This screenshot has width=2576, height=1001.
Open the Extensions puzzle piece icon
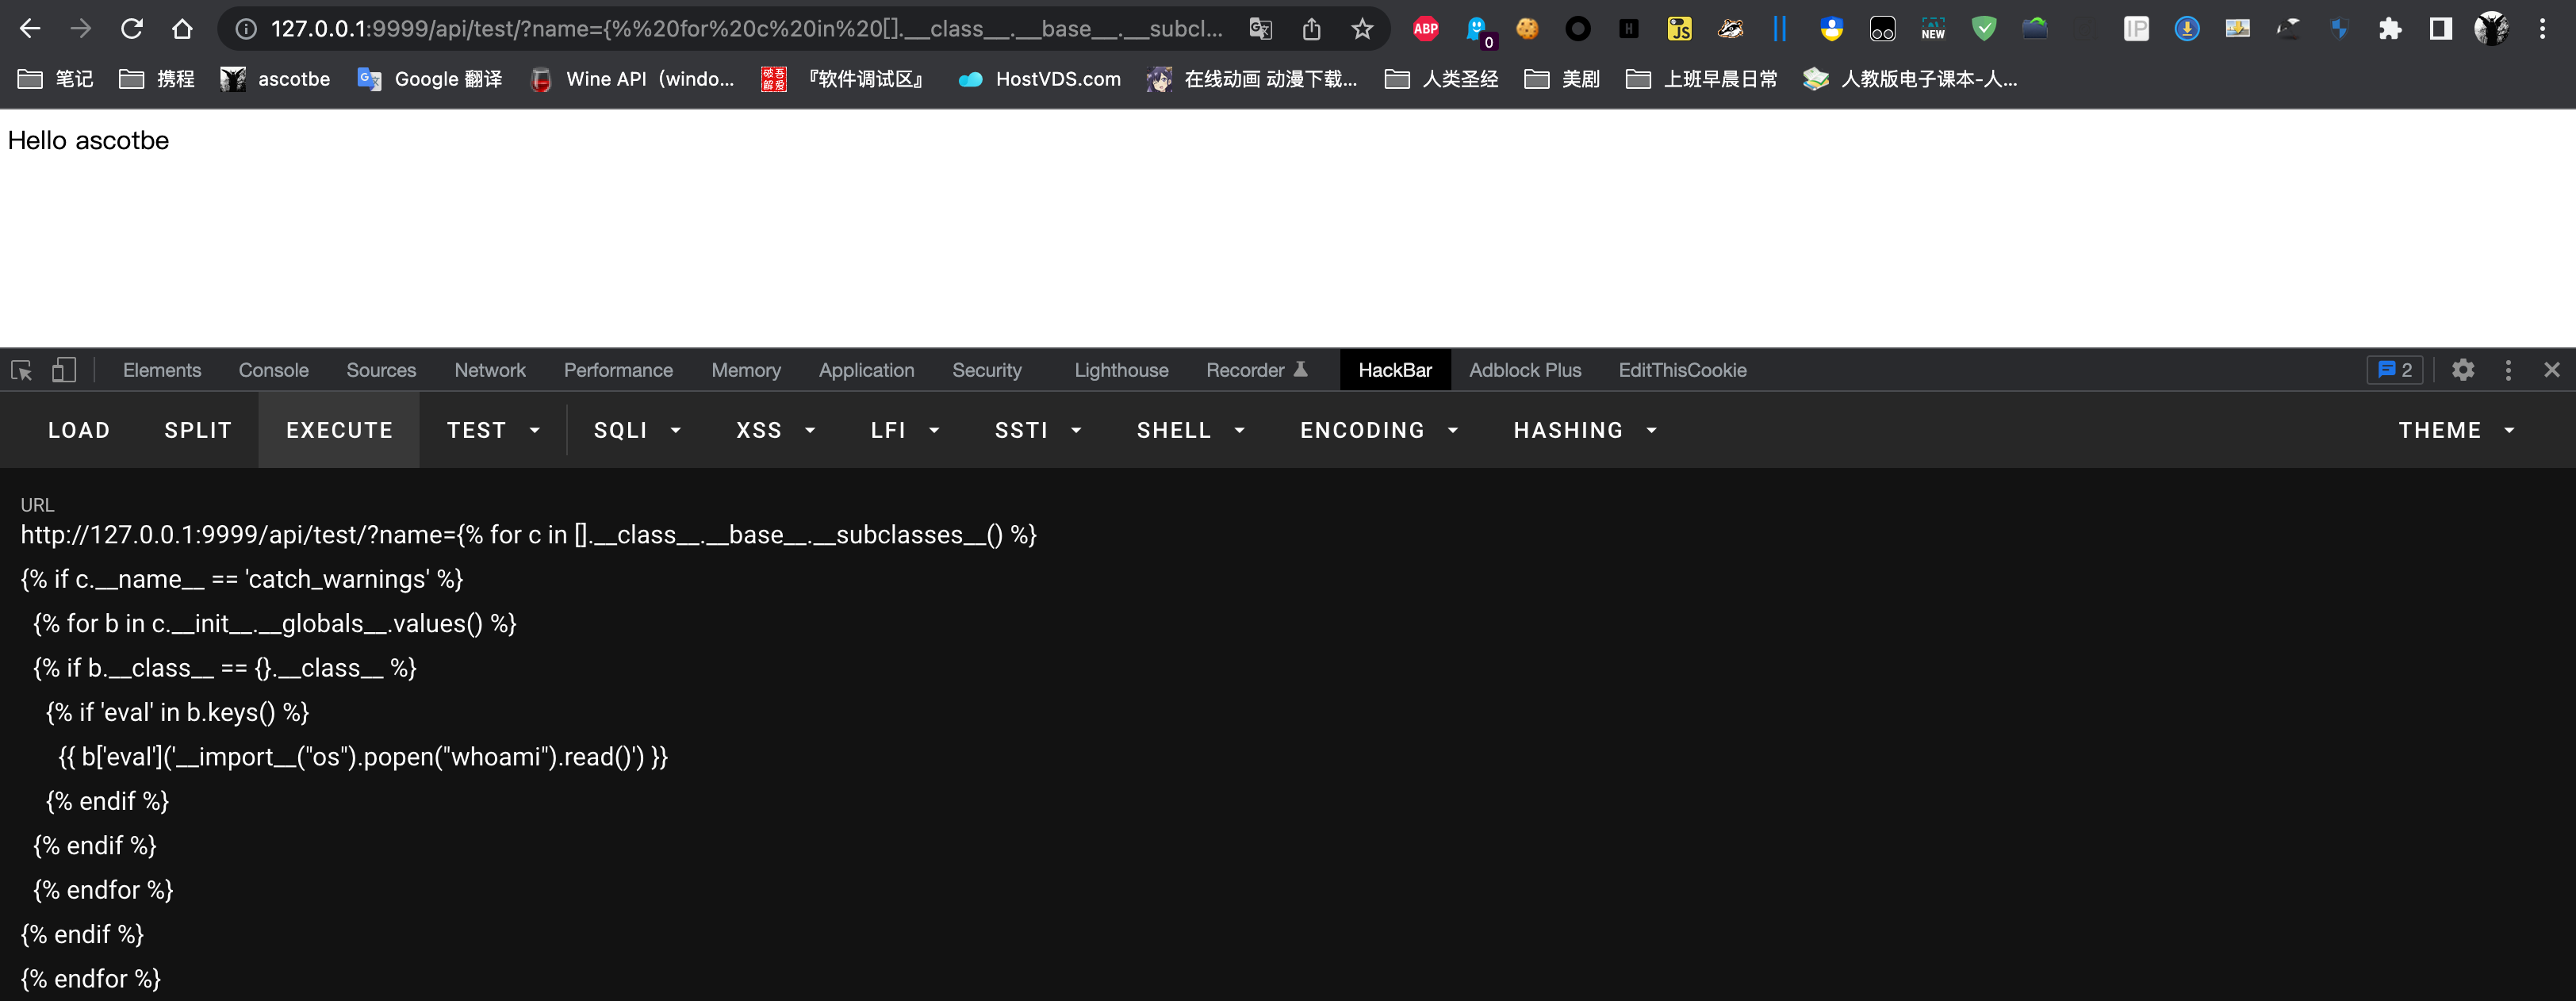point(2389,29)
